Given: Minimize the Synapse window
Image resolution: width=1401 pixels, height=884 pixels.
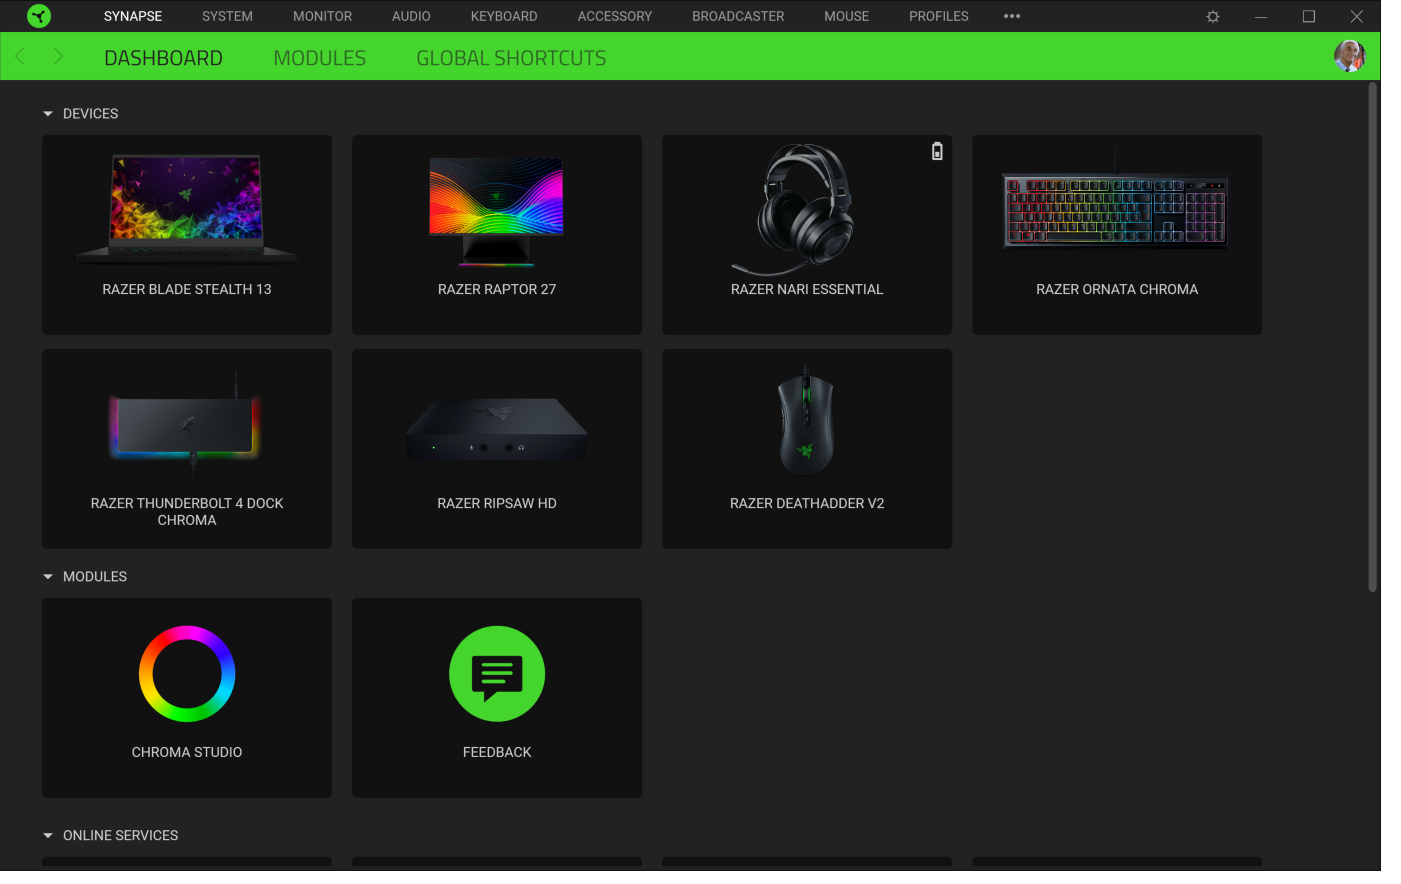Looking at the screenshot, I should point(1261,17).
